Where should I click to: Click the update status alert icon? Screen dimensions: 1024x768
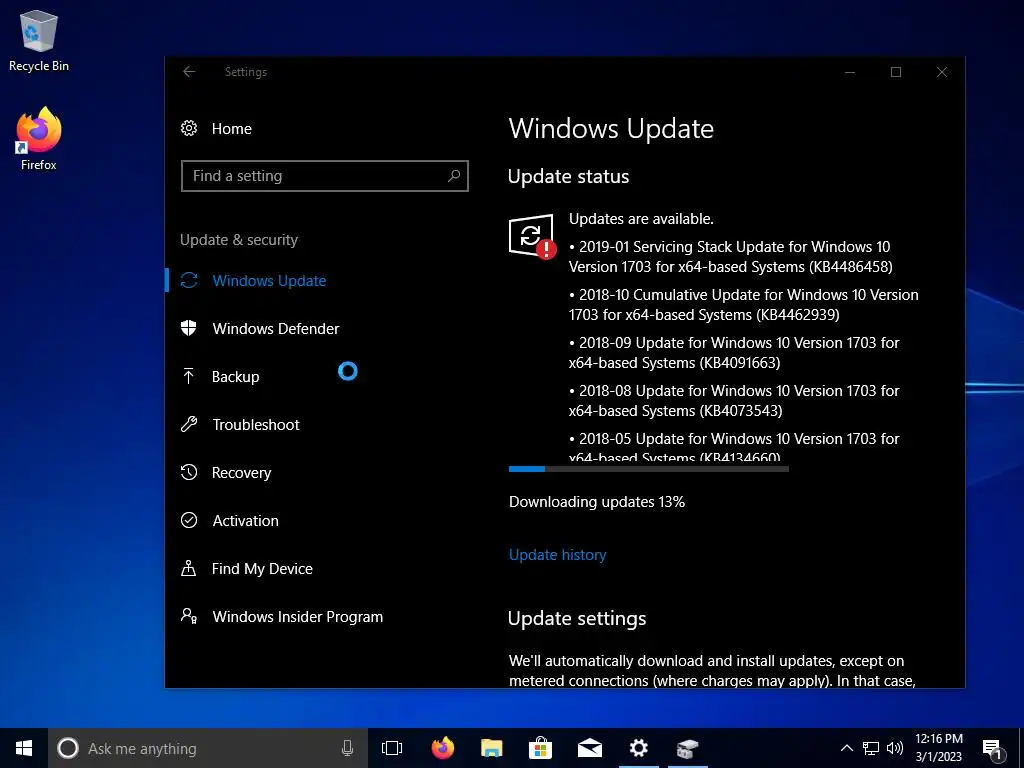point(532,236)
